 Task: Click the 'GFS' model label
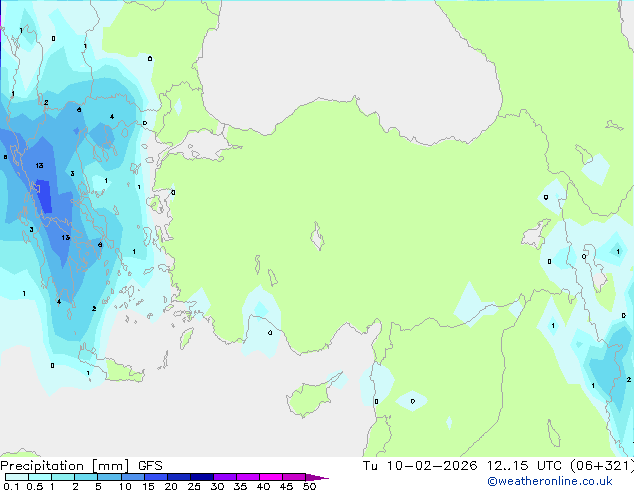[150, 466]
